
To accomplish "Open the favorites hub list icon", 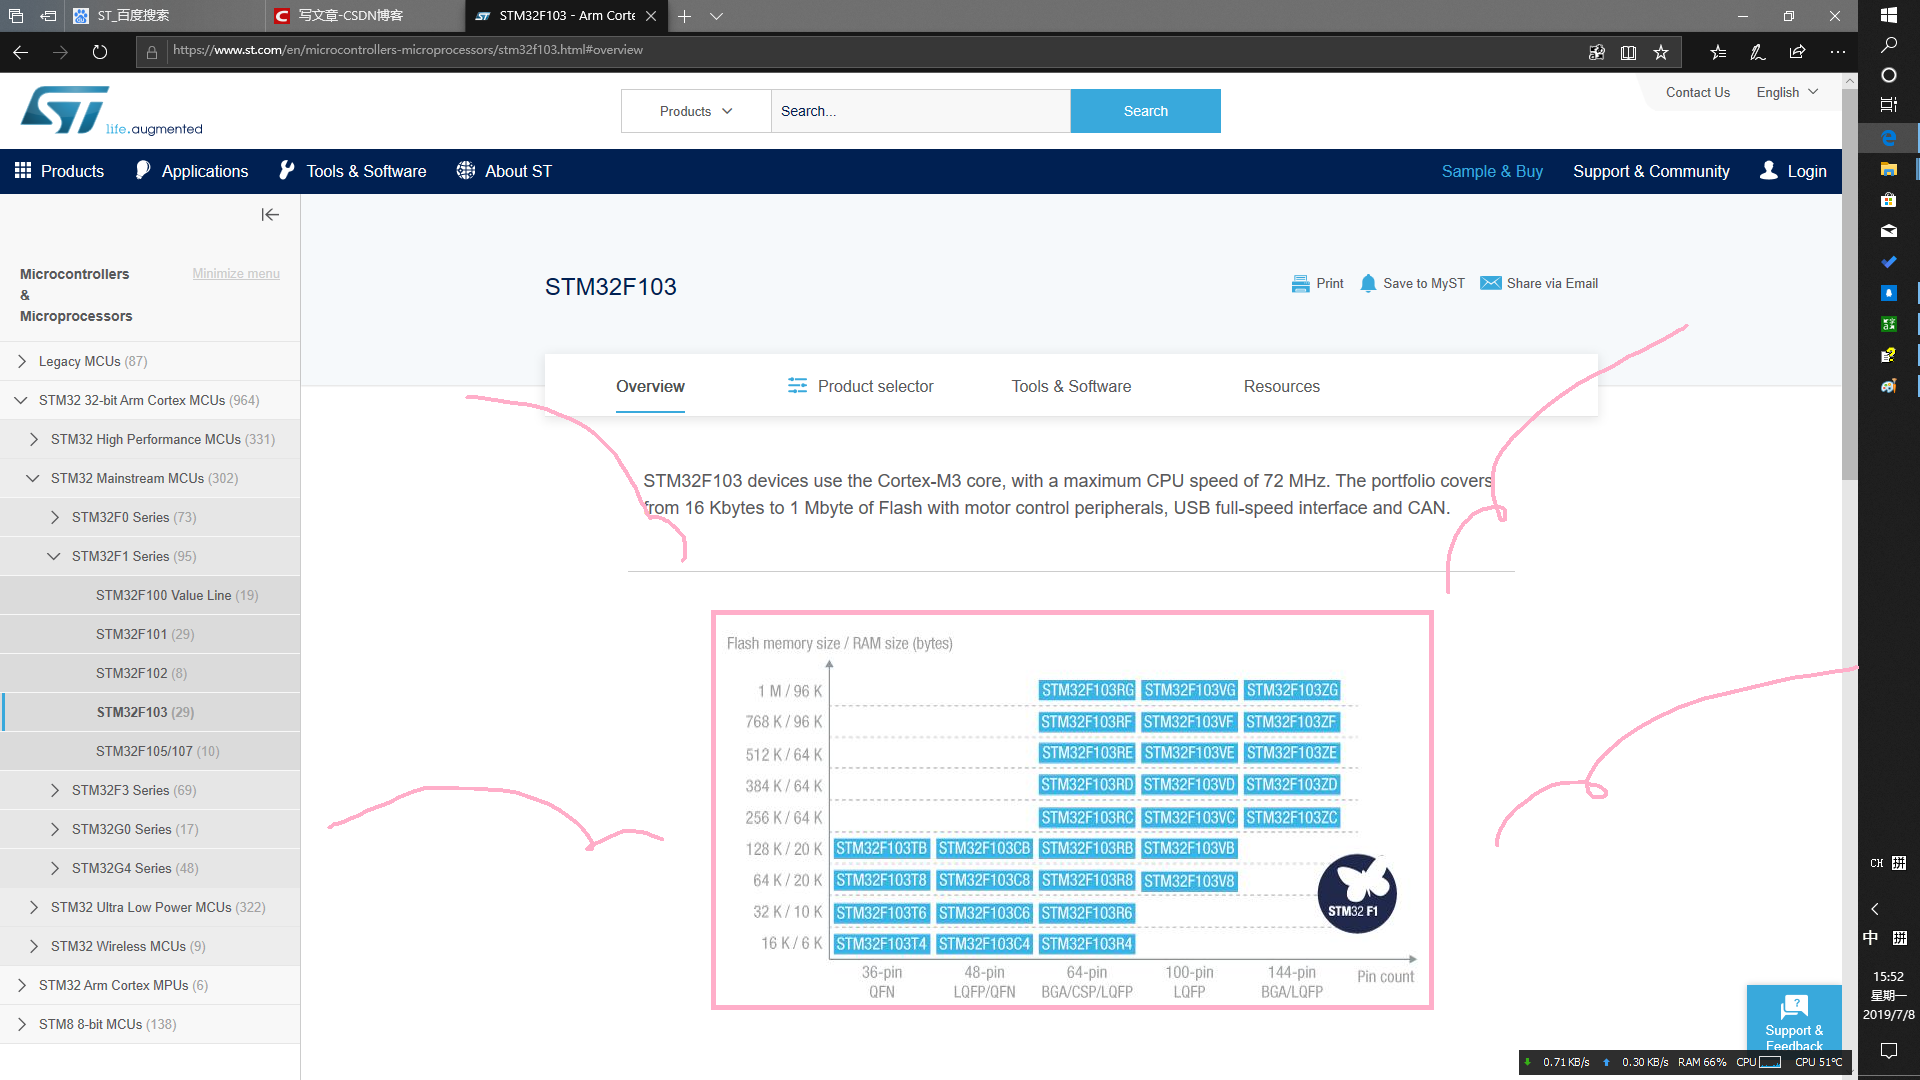I will click(1718, 52).
